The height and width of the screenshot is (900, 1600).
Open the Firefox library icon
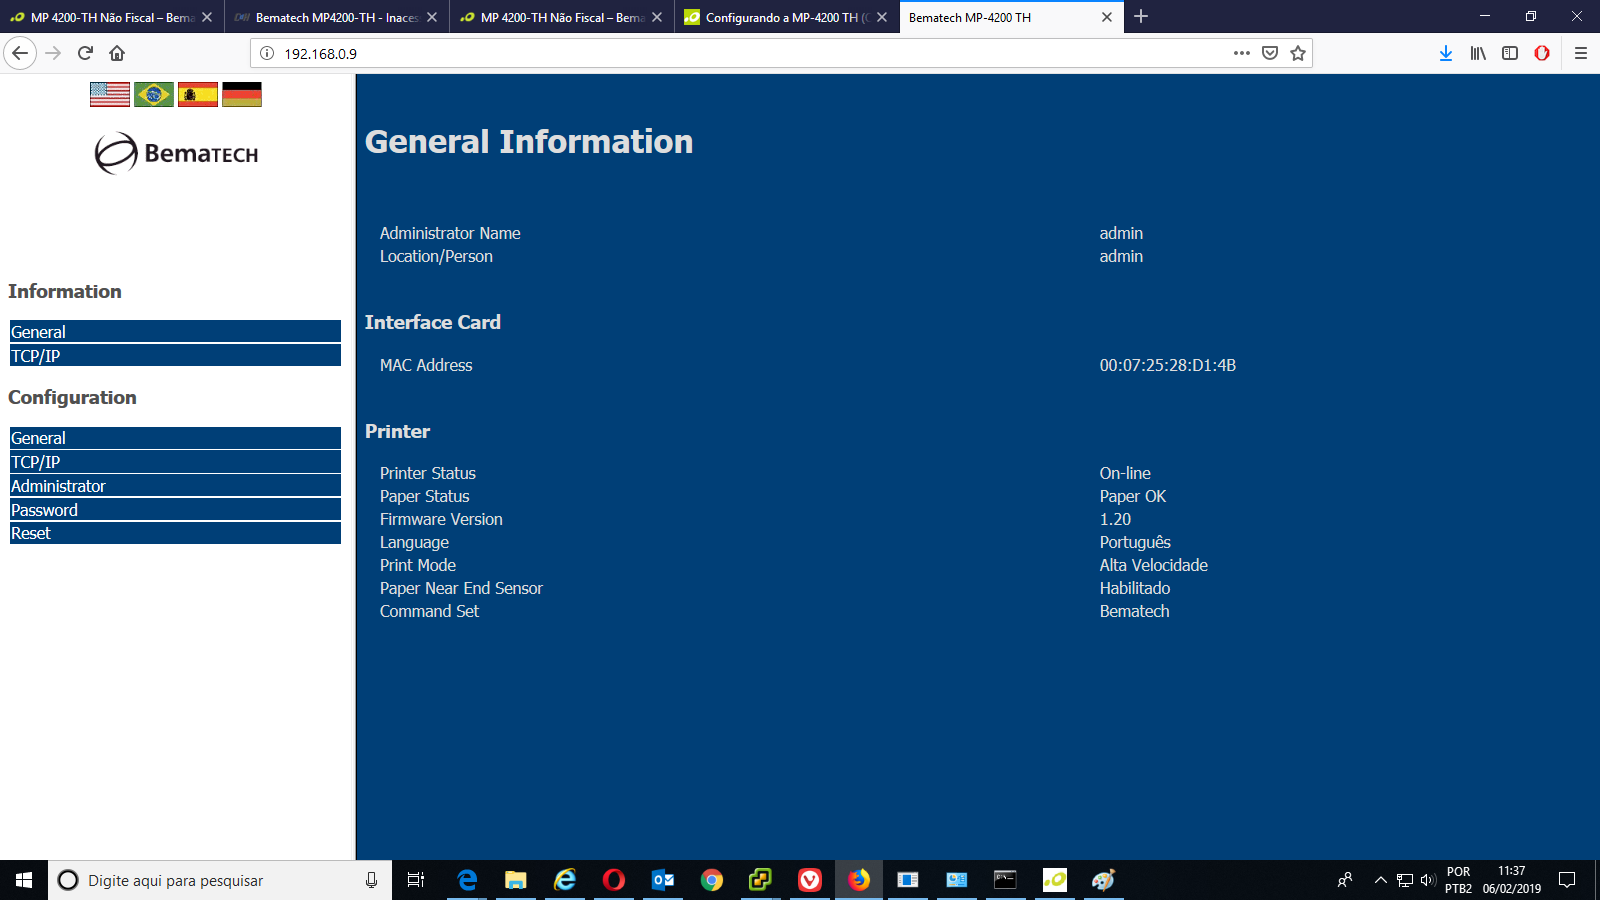click(x=1478, y=53)
